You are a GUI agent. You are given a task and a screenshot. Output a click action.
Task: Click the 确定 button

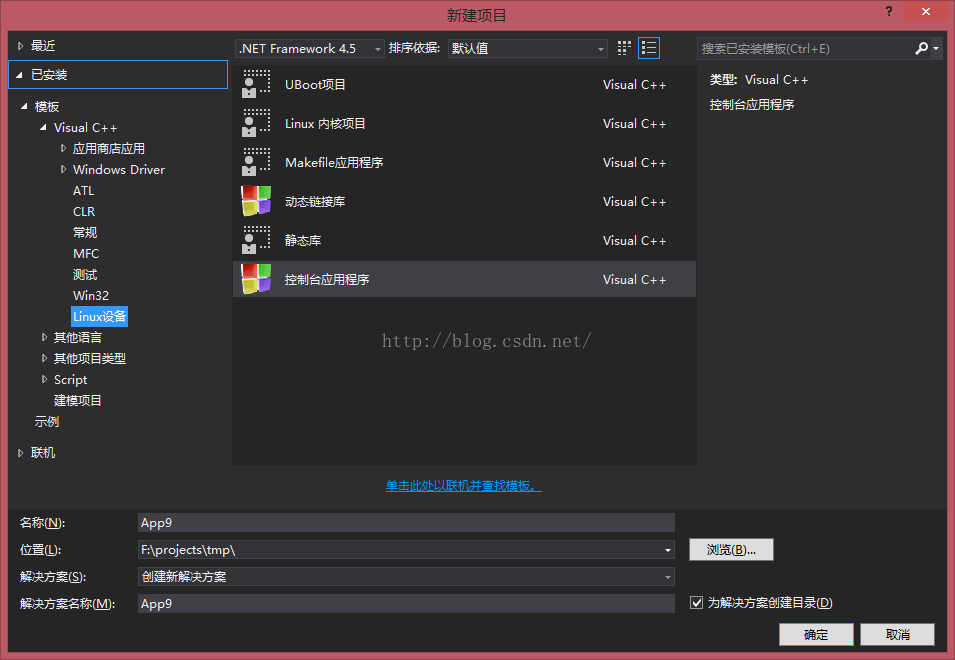(x=816, y=634)
